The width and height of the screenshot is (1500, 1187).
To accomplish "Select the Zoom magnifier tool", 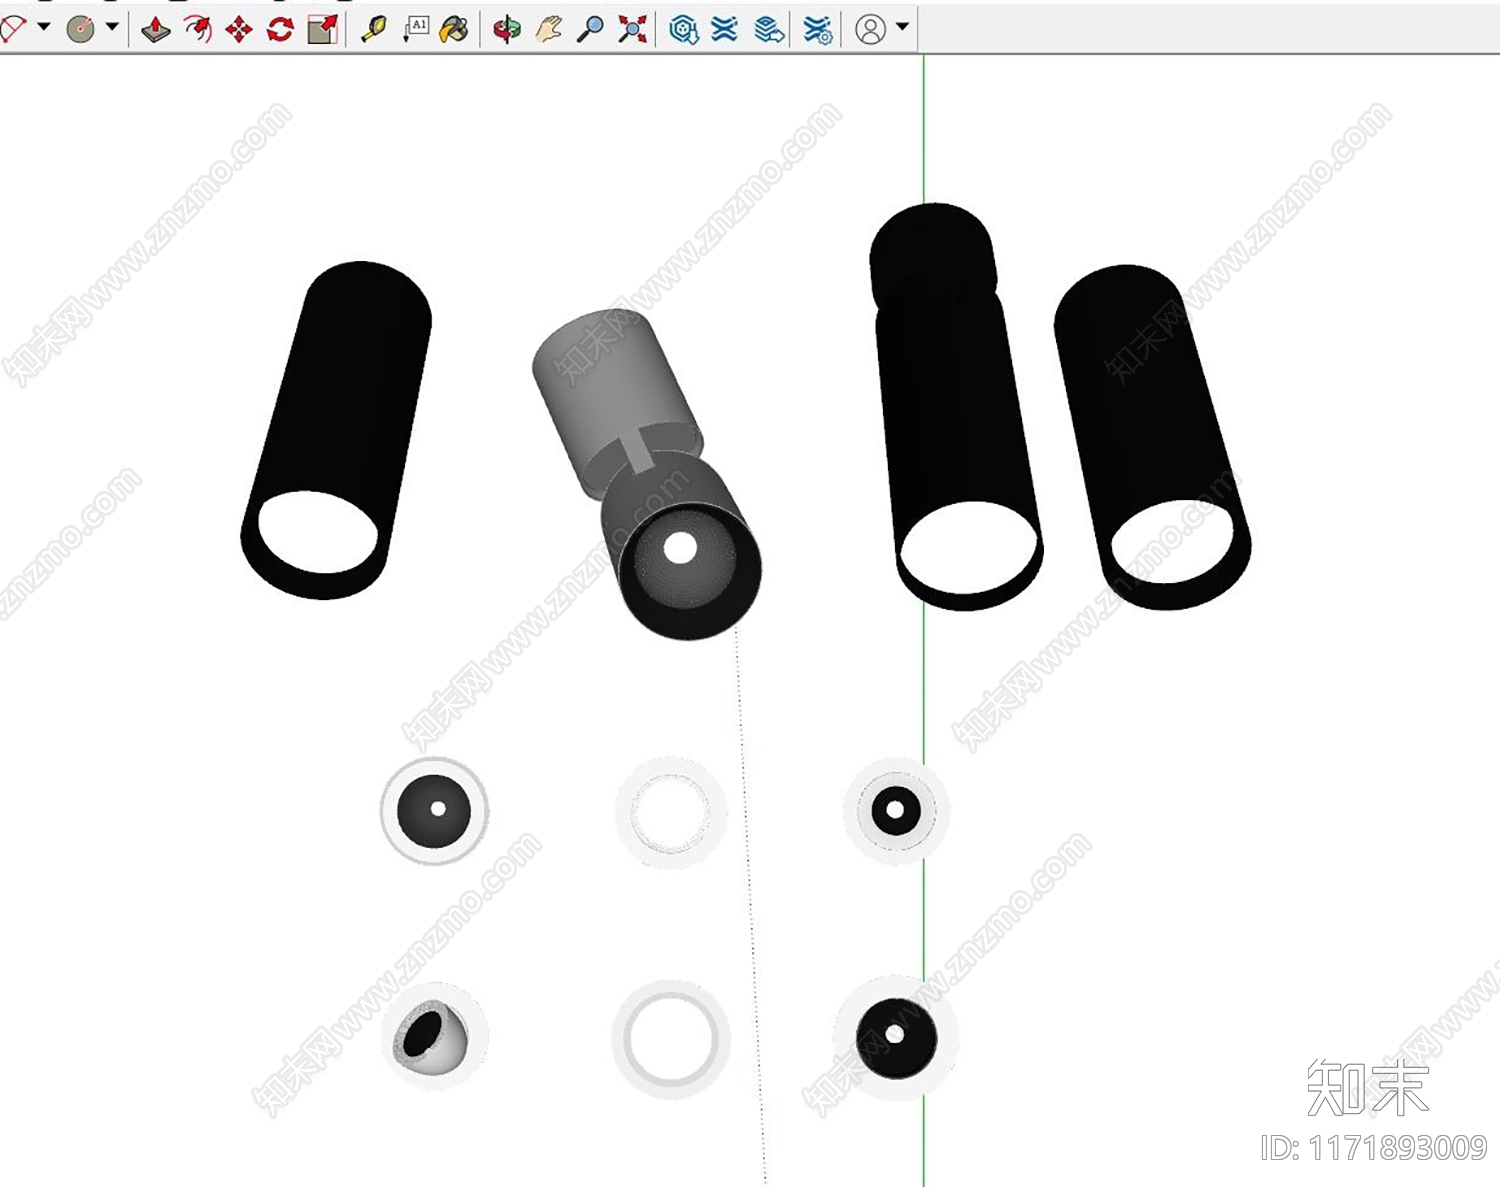I will pos(590,30).
